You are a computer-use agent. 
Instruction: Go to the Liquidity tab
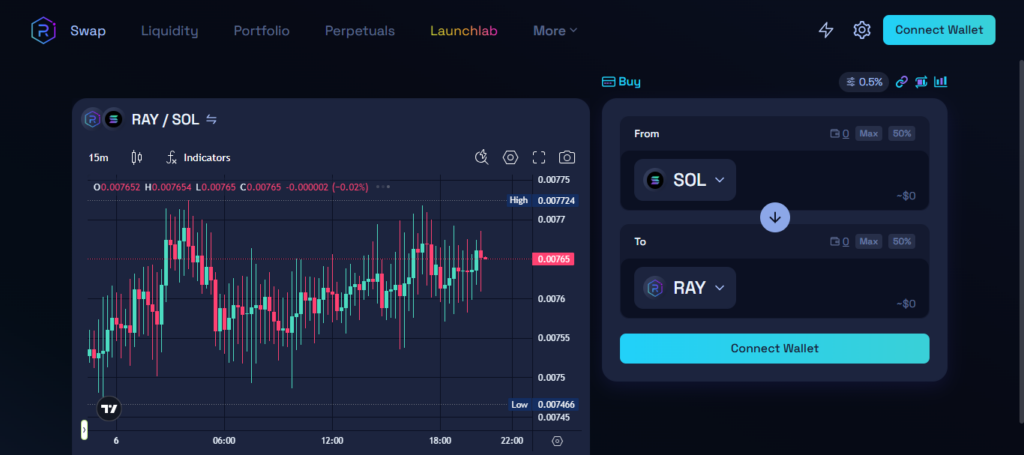[x=169, y=31]
